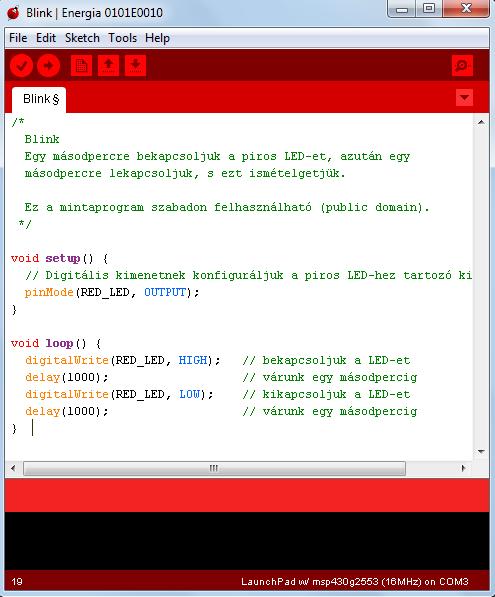Open the File menu

pos(18,38)
